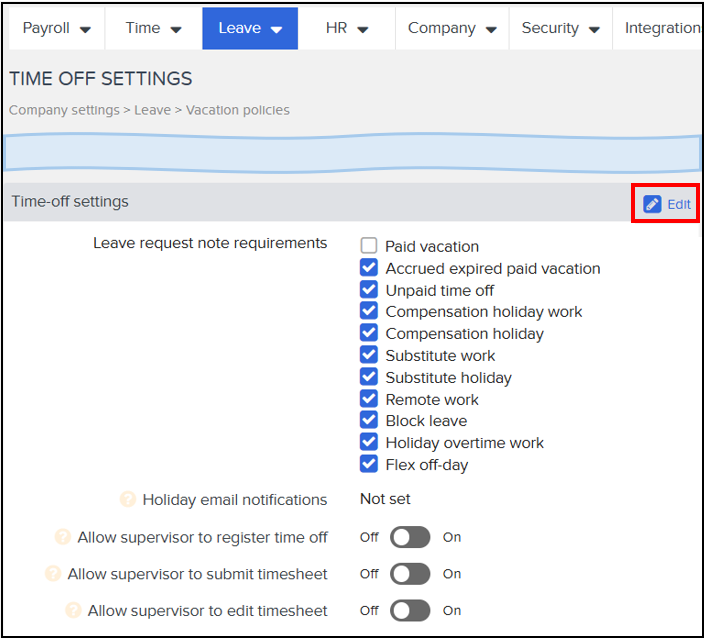Viewport: 704px width, 638px height.
Task: Open the Leave menu
Action: tap(250, 28)
